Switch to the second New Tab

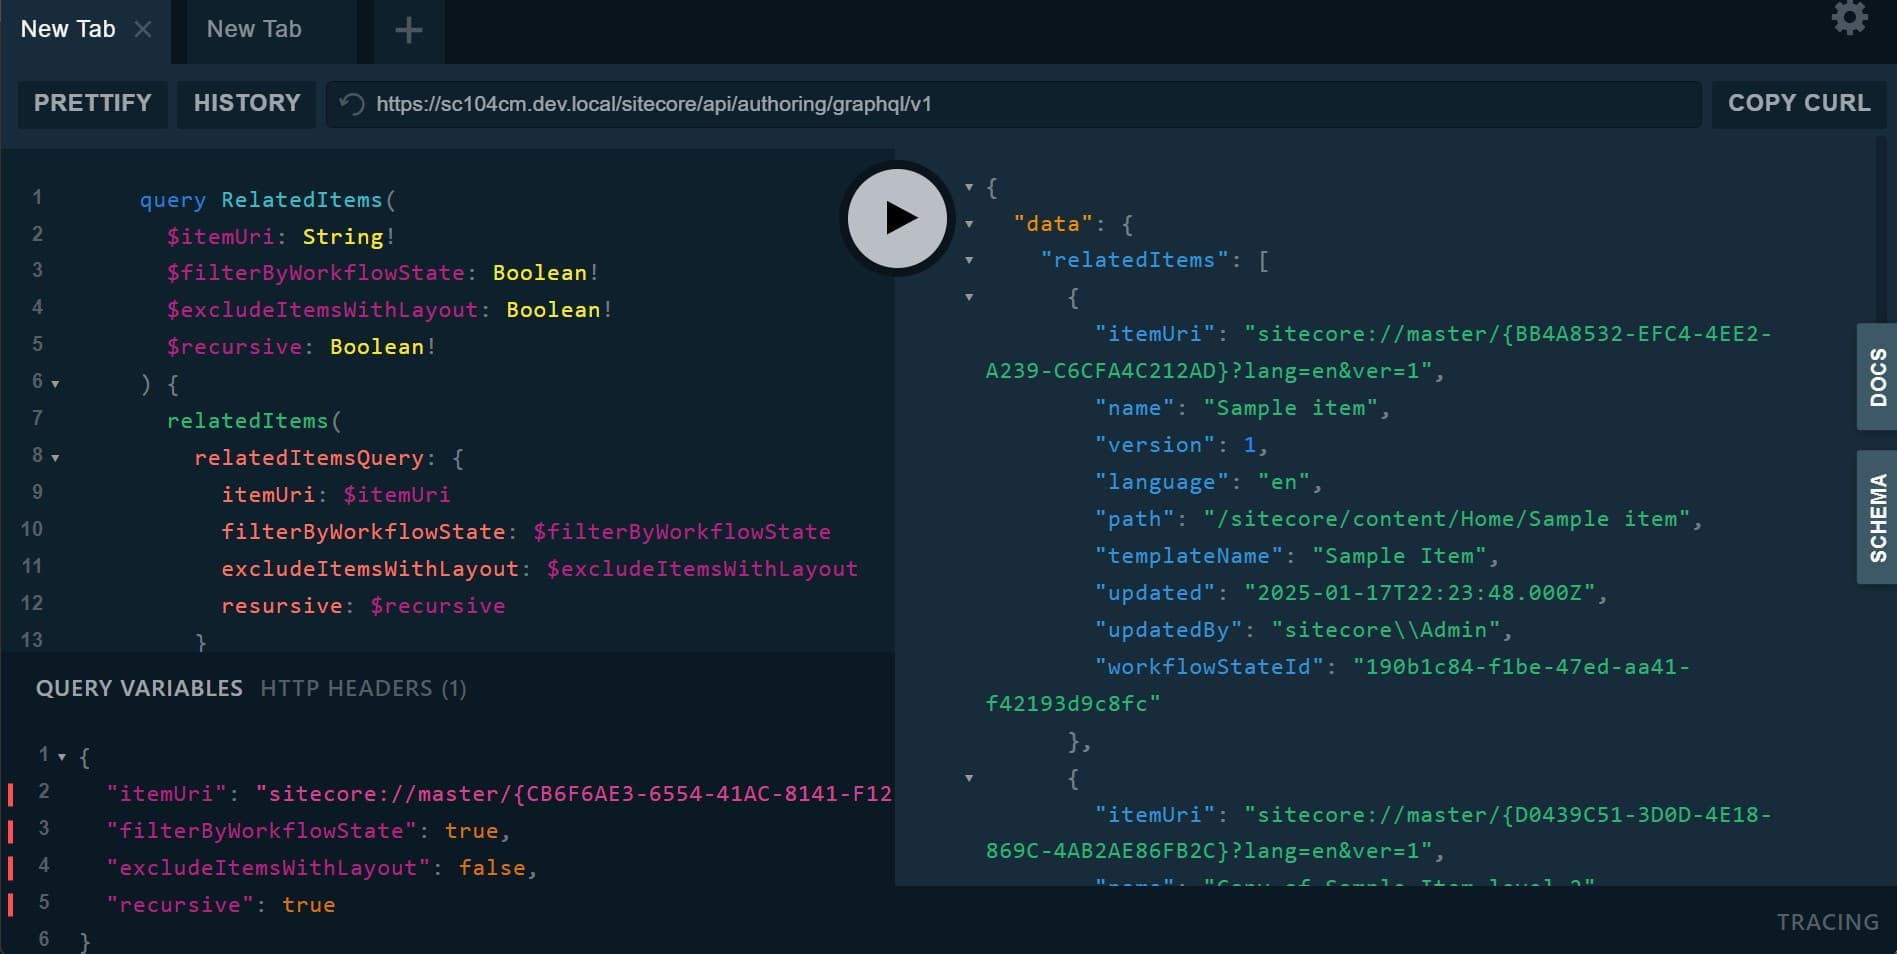pyautogui.click(x=254, y=30)
